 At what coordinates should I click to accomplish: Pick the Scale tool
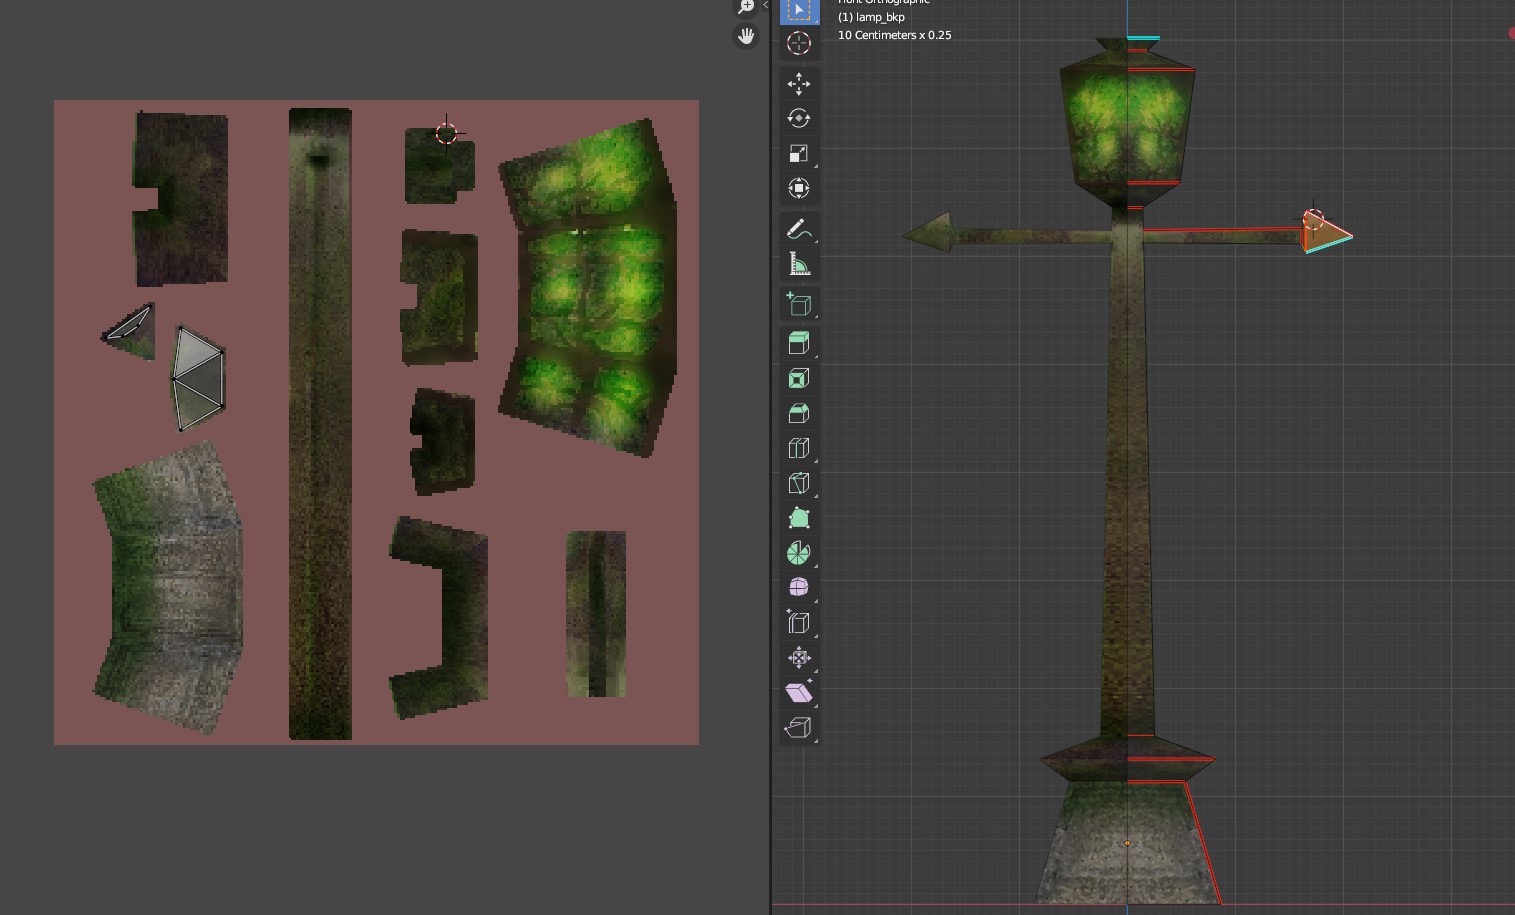click(798, 153)
